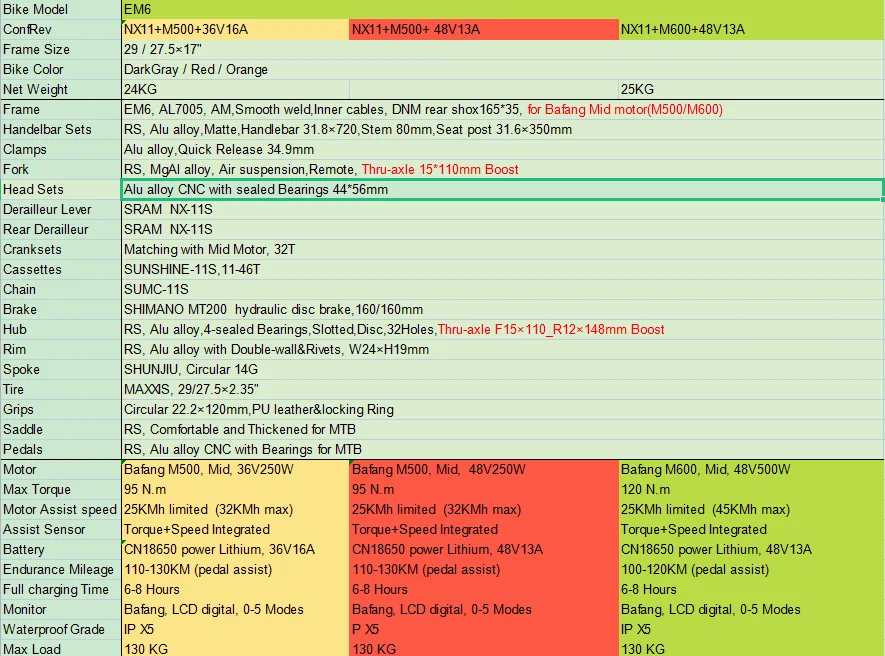885x656 pixels.
Task: Select the Grips PU leather cell
Action: (503, 409)
